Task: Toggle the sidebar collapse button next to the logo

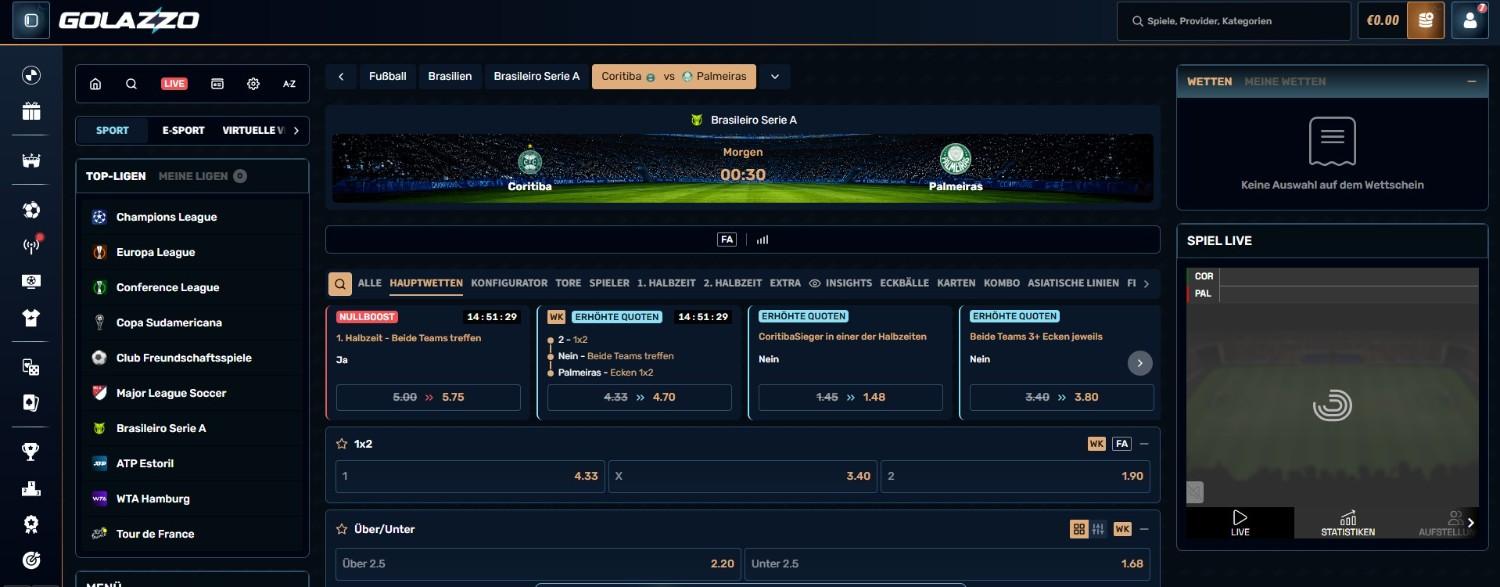Action: [31, 20]
